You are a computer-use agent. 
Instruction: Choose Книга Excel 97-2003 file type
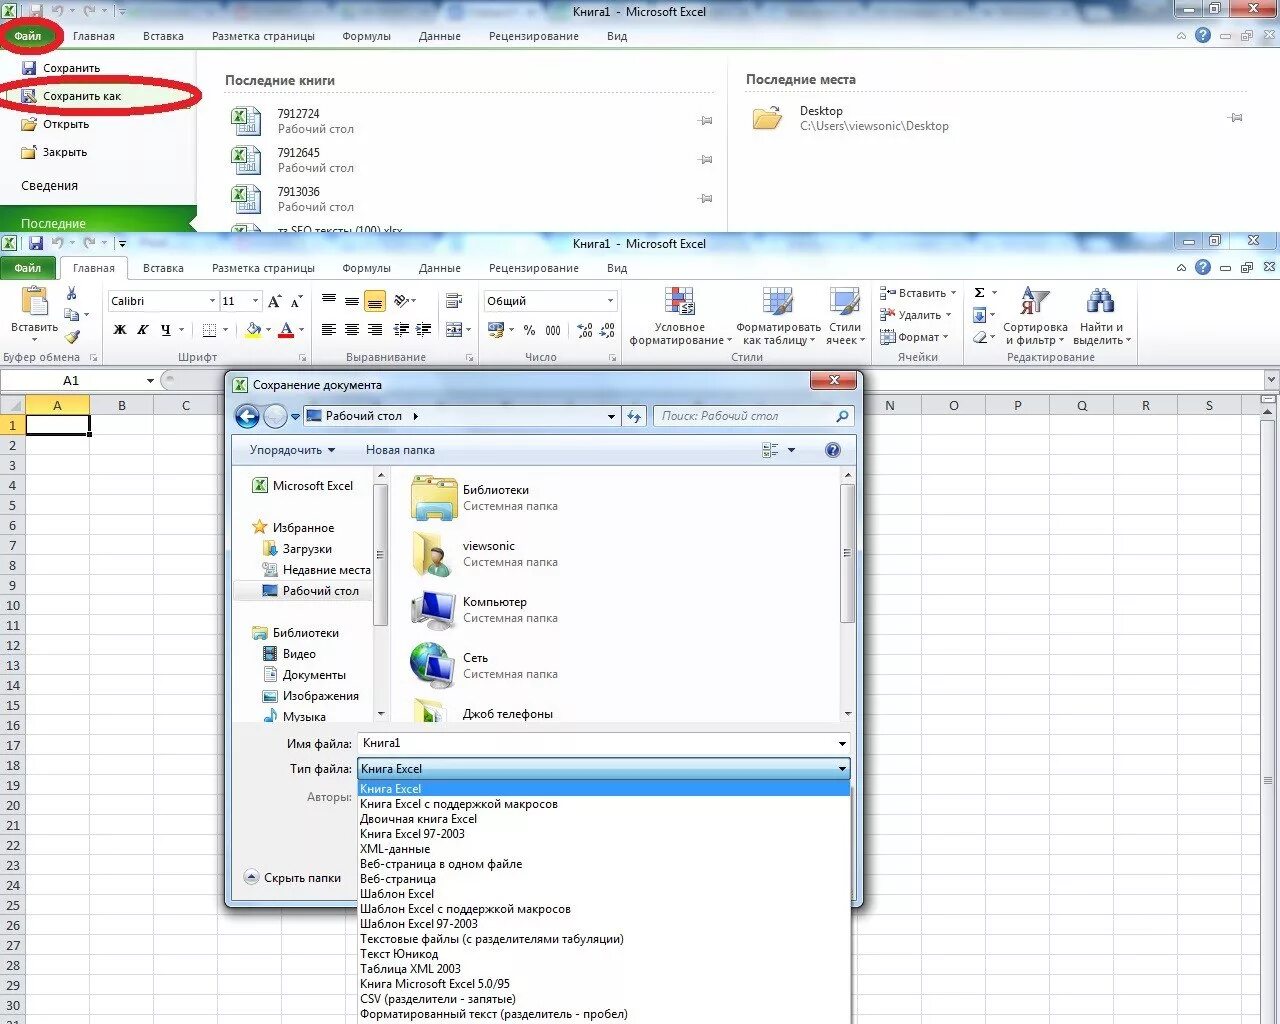[412, 834]
